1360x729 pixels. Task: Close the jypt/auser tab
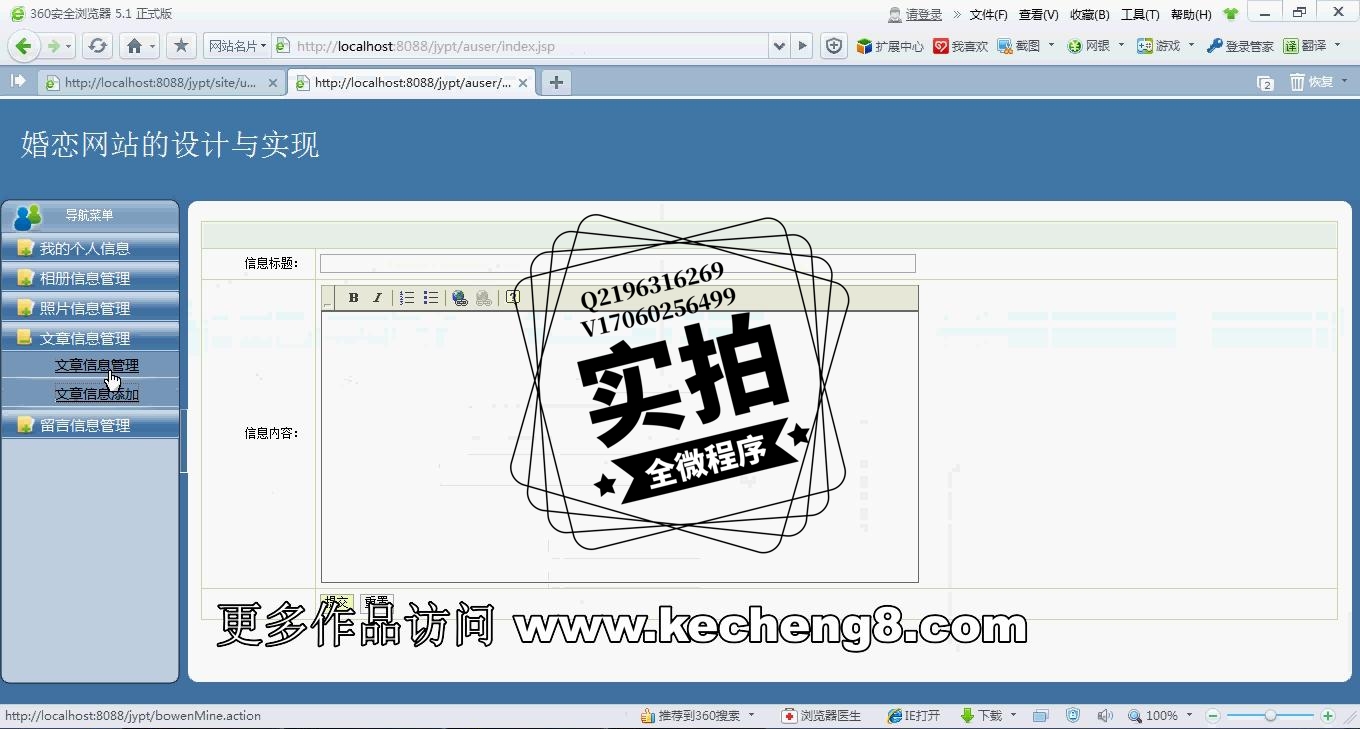522,83
